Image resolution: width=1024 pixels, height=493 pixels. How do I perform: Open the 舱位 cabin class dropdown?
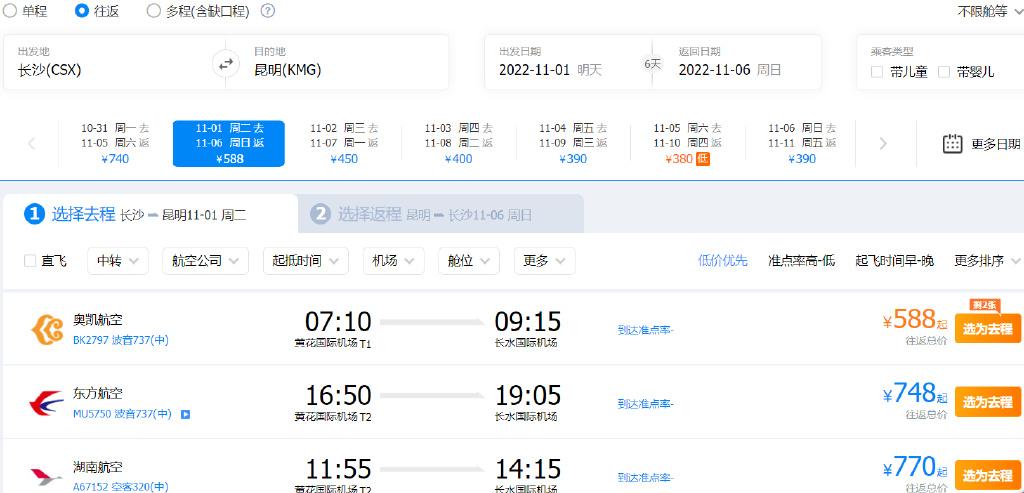[468, 261]
